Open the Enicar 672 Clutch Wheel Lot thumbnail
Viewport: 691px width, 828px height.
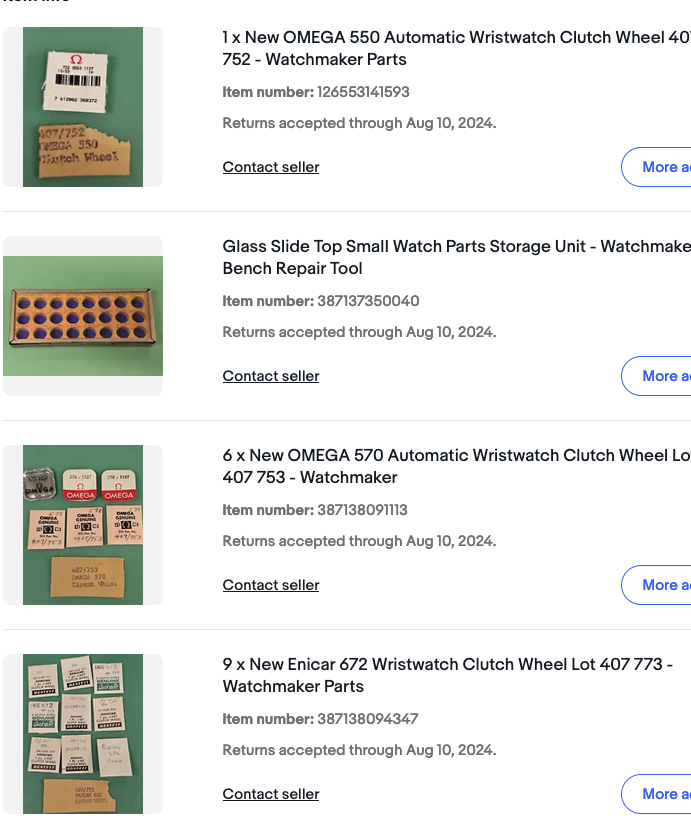coord(83,734)
